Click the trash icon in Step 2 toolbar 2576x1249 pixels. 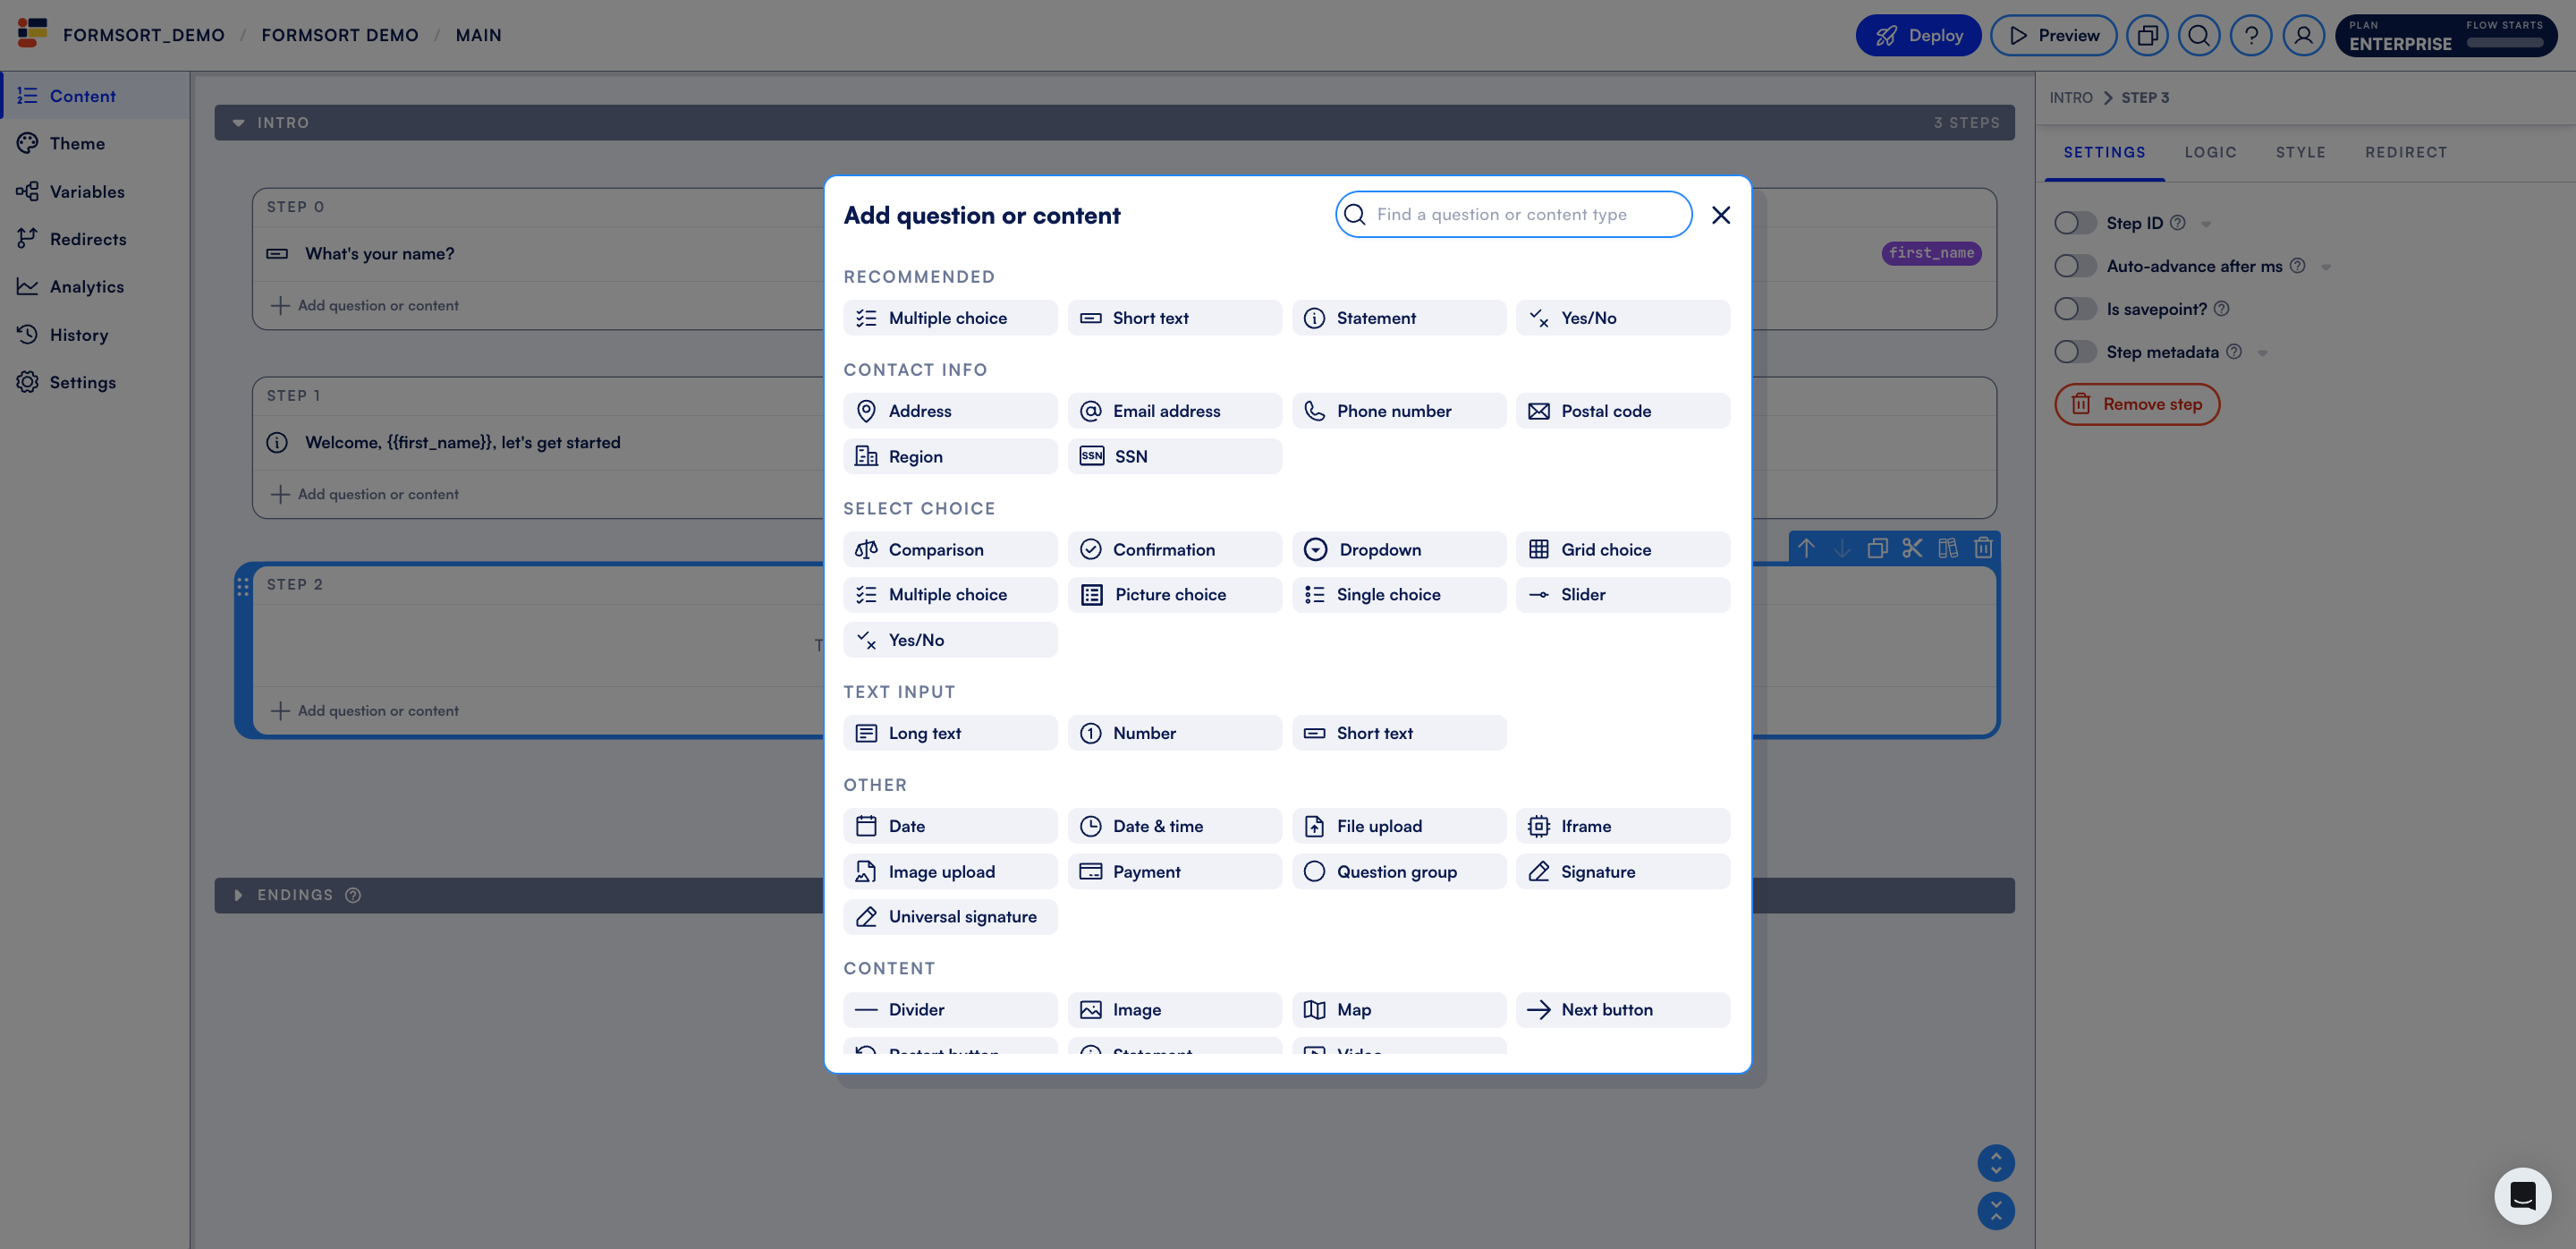1983,548
